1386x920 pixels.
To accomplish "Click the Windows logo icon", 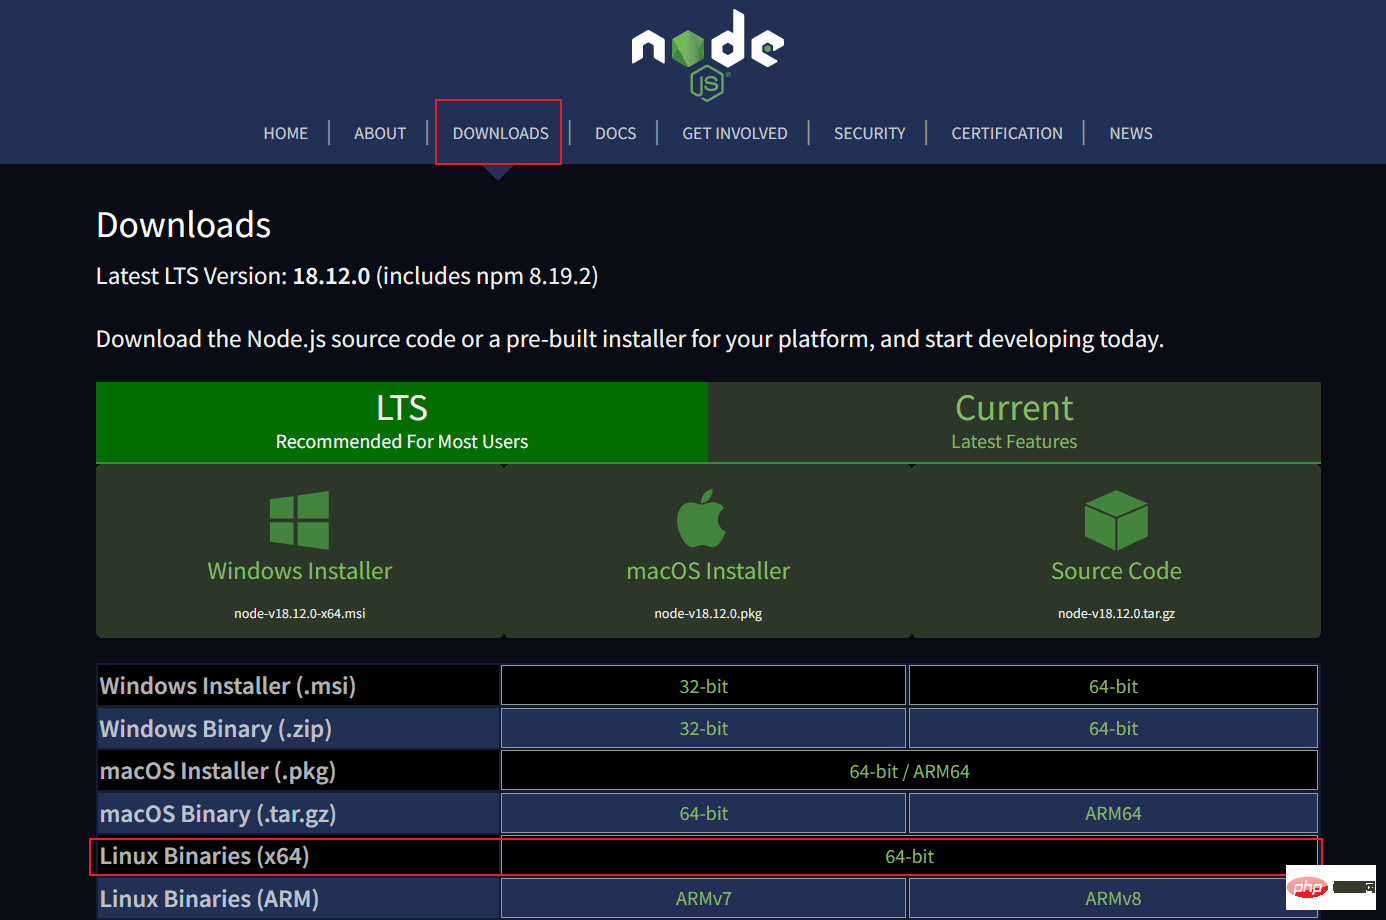I will point(299,520).
